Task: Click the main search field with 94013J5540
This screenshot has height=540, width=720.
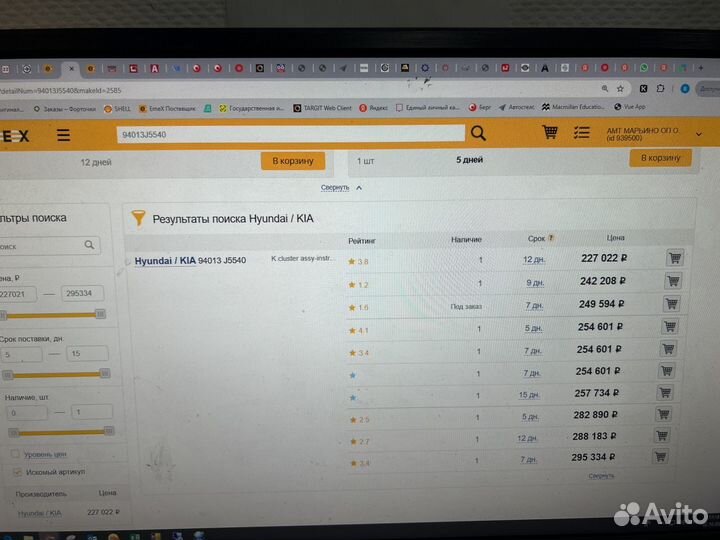Action: tap(291, 134)
